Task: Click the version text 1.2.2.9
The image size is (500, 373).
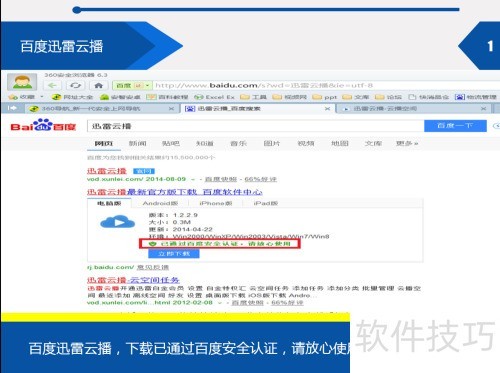Action: tap(185, 215)
